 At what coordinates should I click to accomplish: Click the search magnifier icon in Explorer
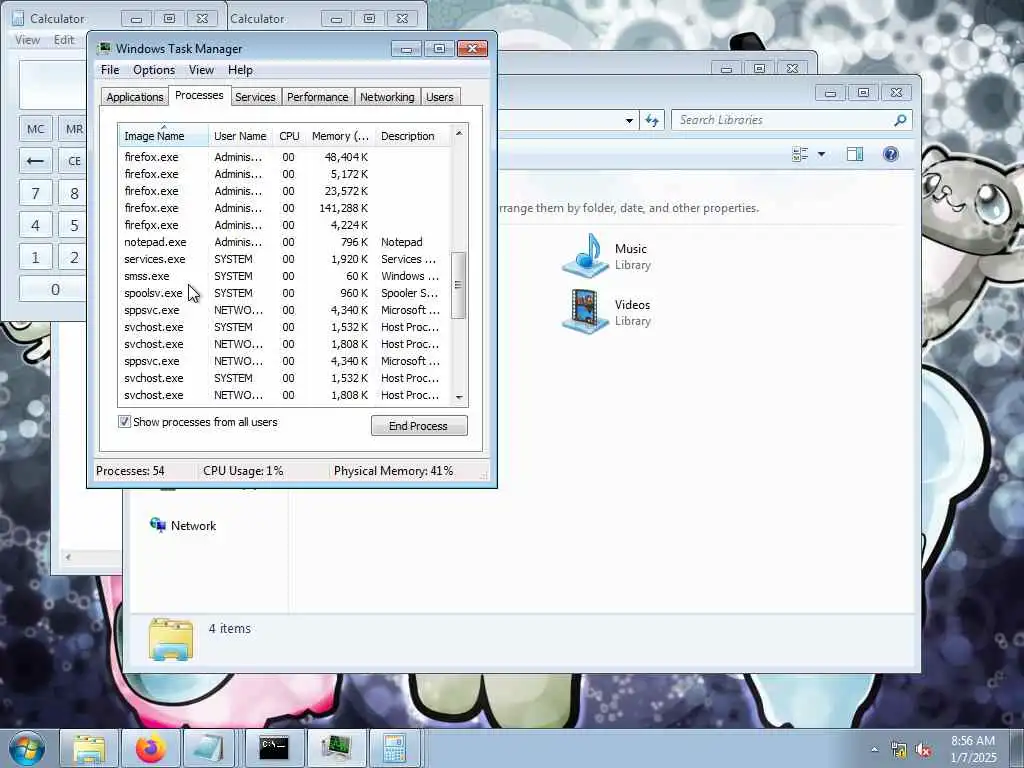901,120
